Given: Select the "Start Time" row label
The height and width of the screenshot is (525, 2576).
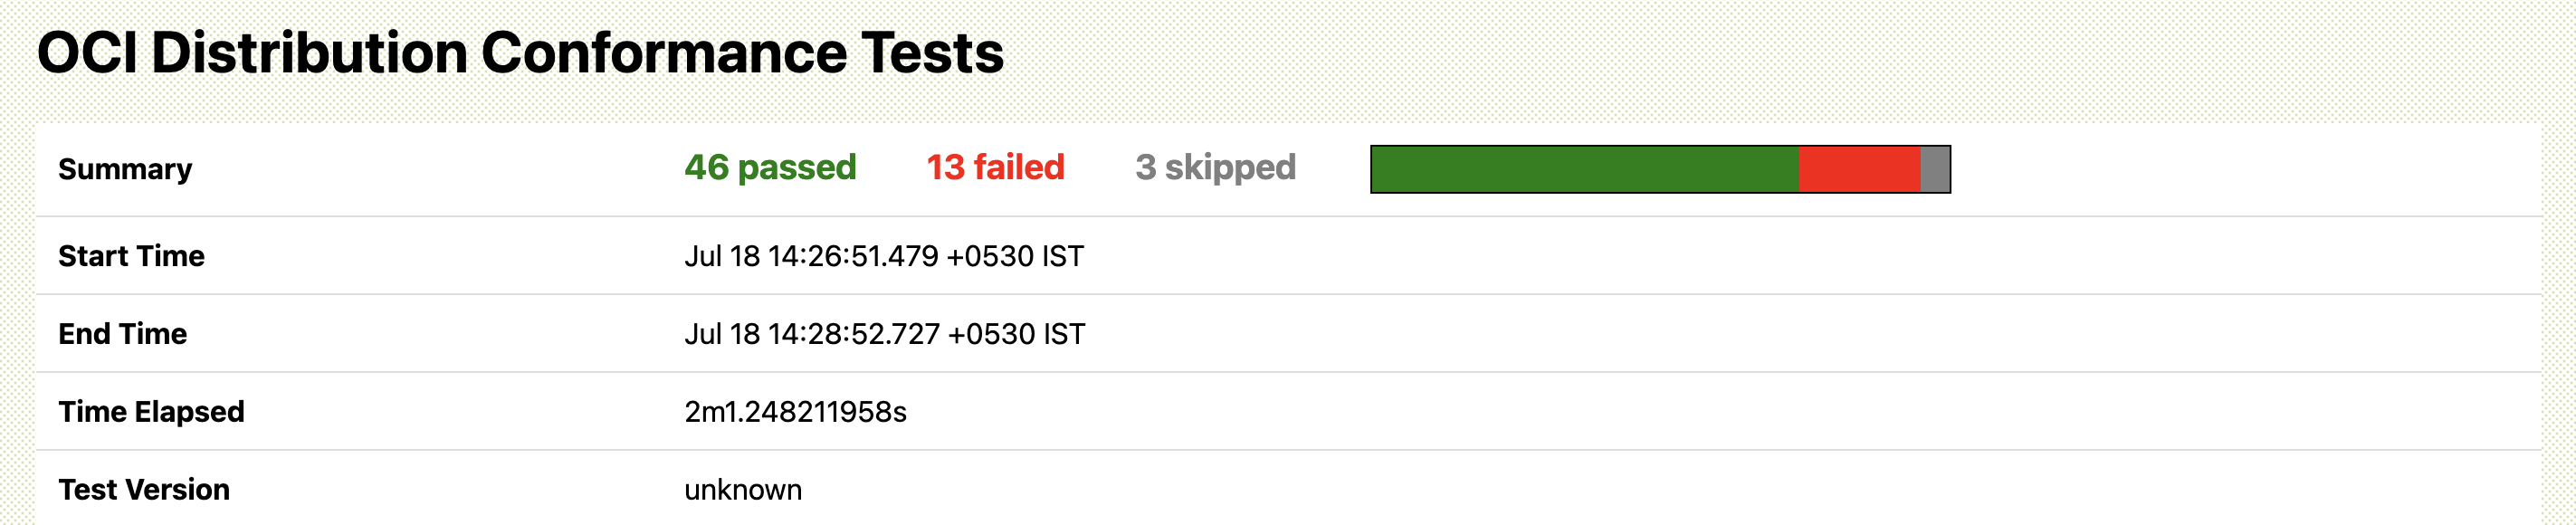Looking at the screenshot, I should point(131,256).
